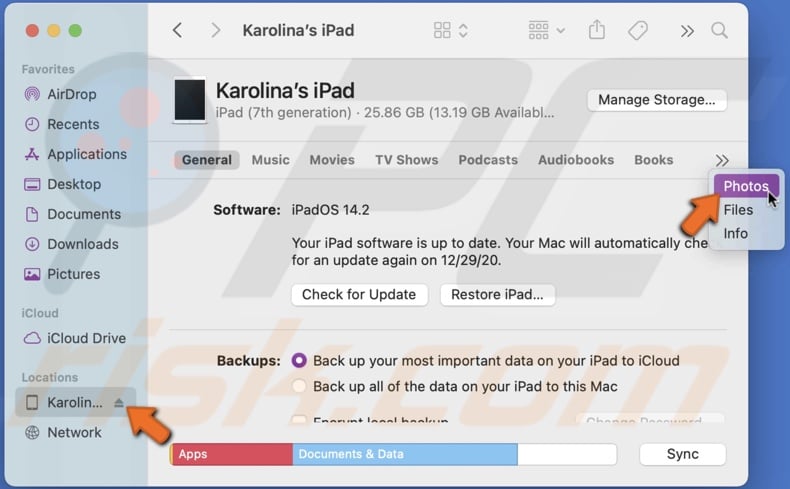Click the free space storage segment
This screenshot has width=790, height=489.
[x=567, y=454]
